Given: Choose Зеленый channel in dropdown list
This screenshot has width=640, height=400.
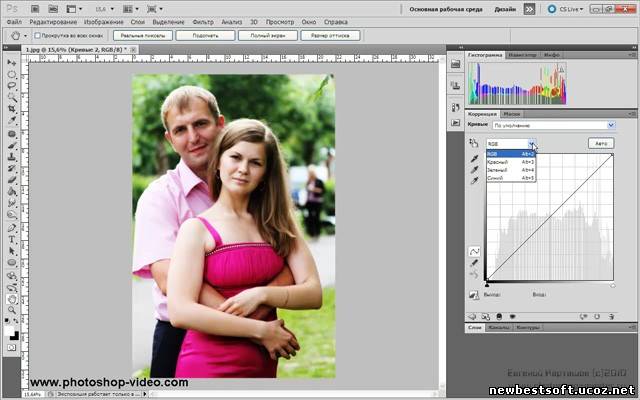Looking at the screenshot, I should pyautogui.click(x=511, y=170).
